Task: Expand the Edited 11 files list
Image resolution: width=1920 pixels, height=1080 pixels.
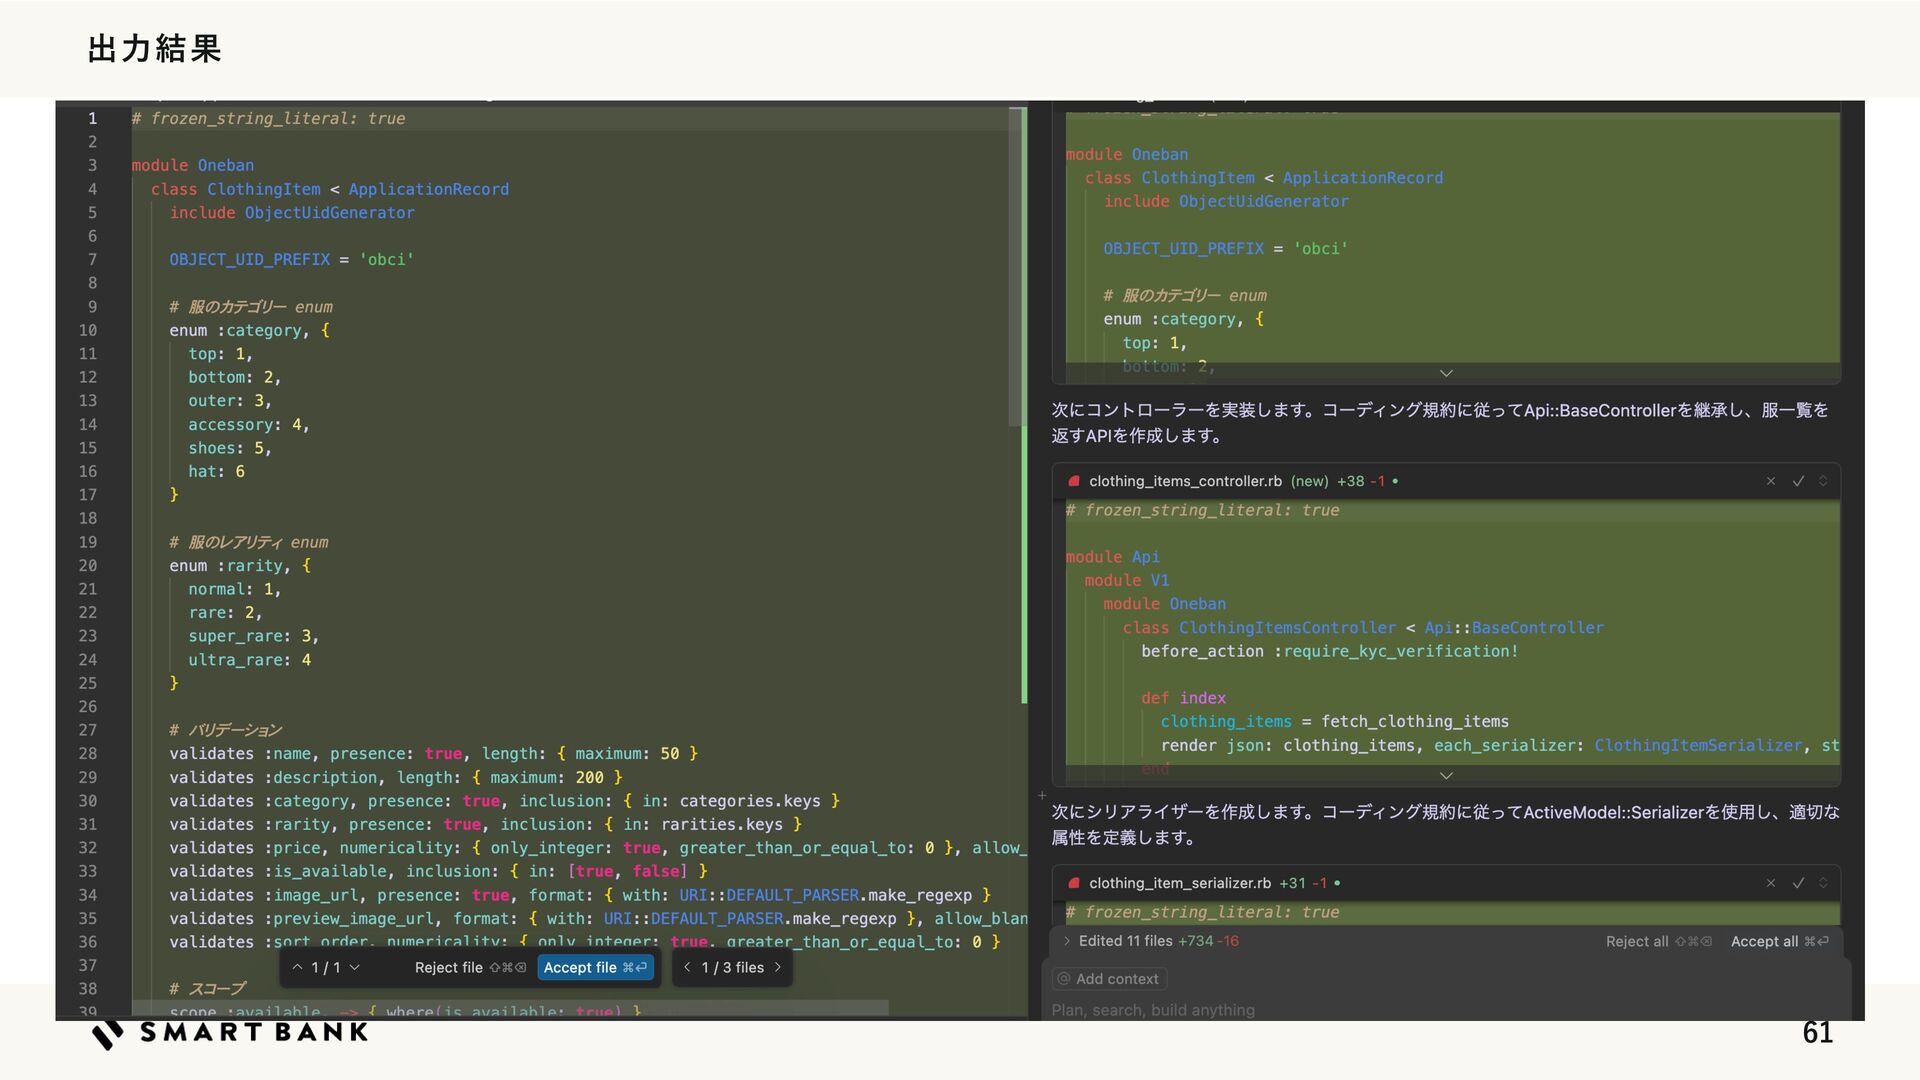Action: (1067, 941)
